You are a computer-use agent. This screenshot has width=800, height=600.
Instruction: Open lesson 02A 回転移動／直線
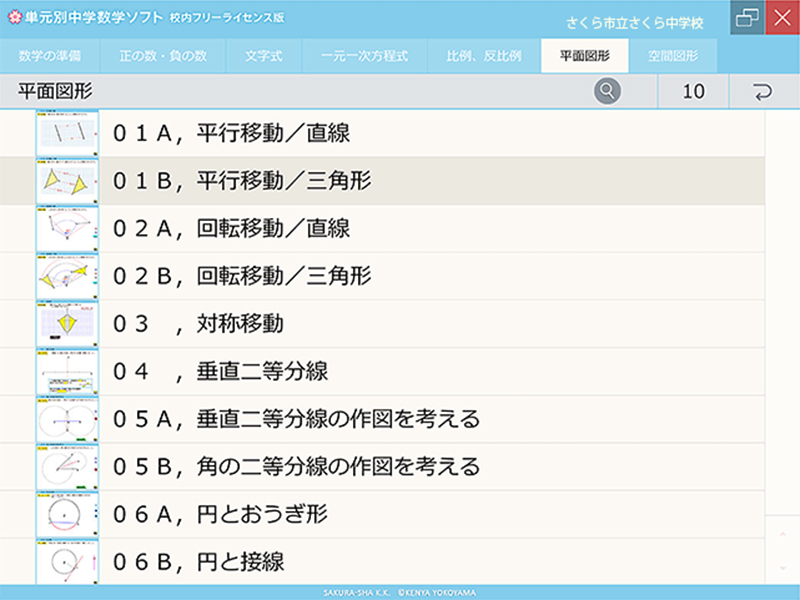[231, 229]
